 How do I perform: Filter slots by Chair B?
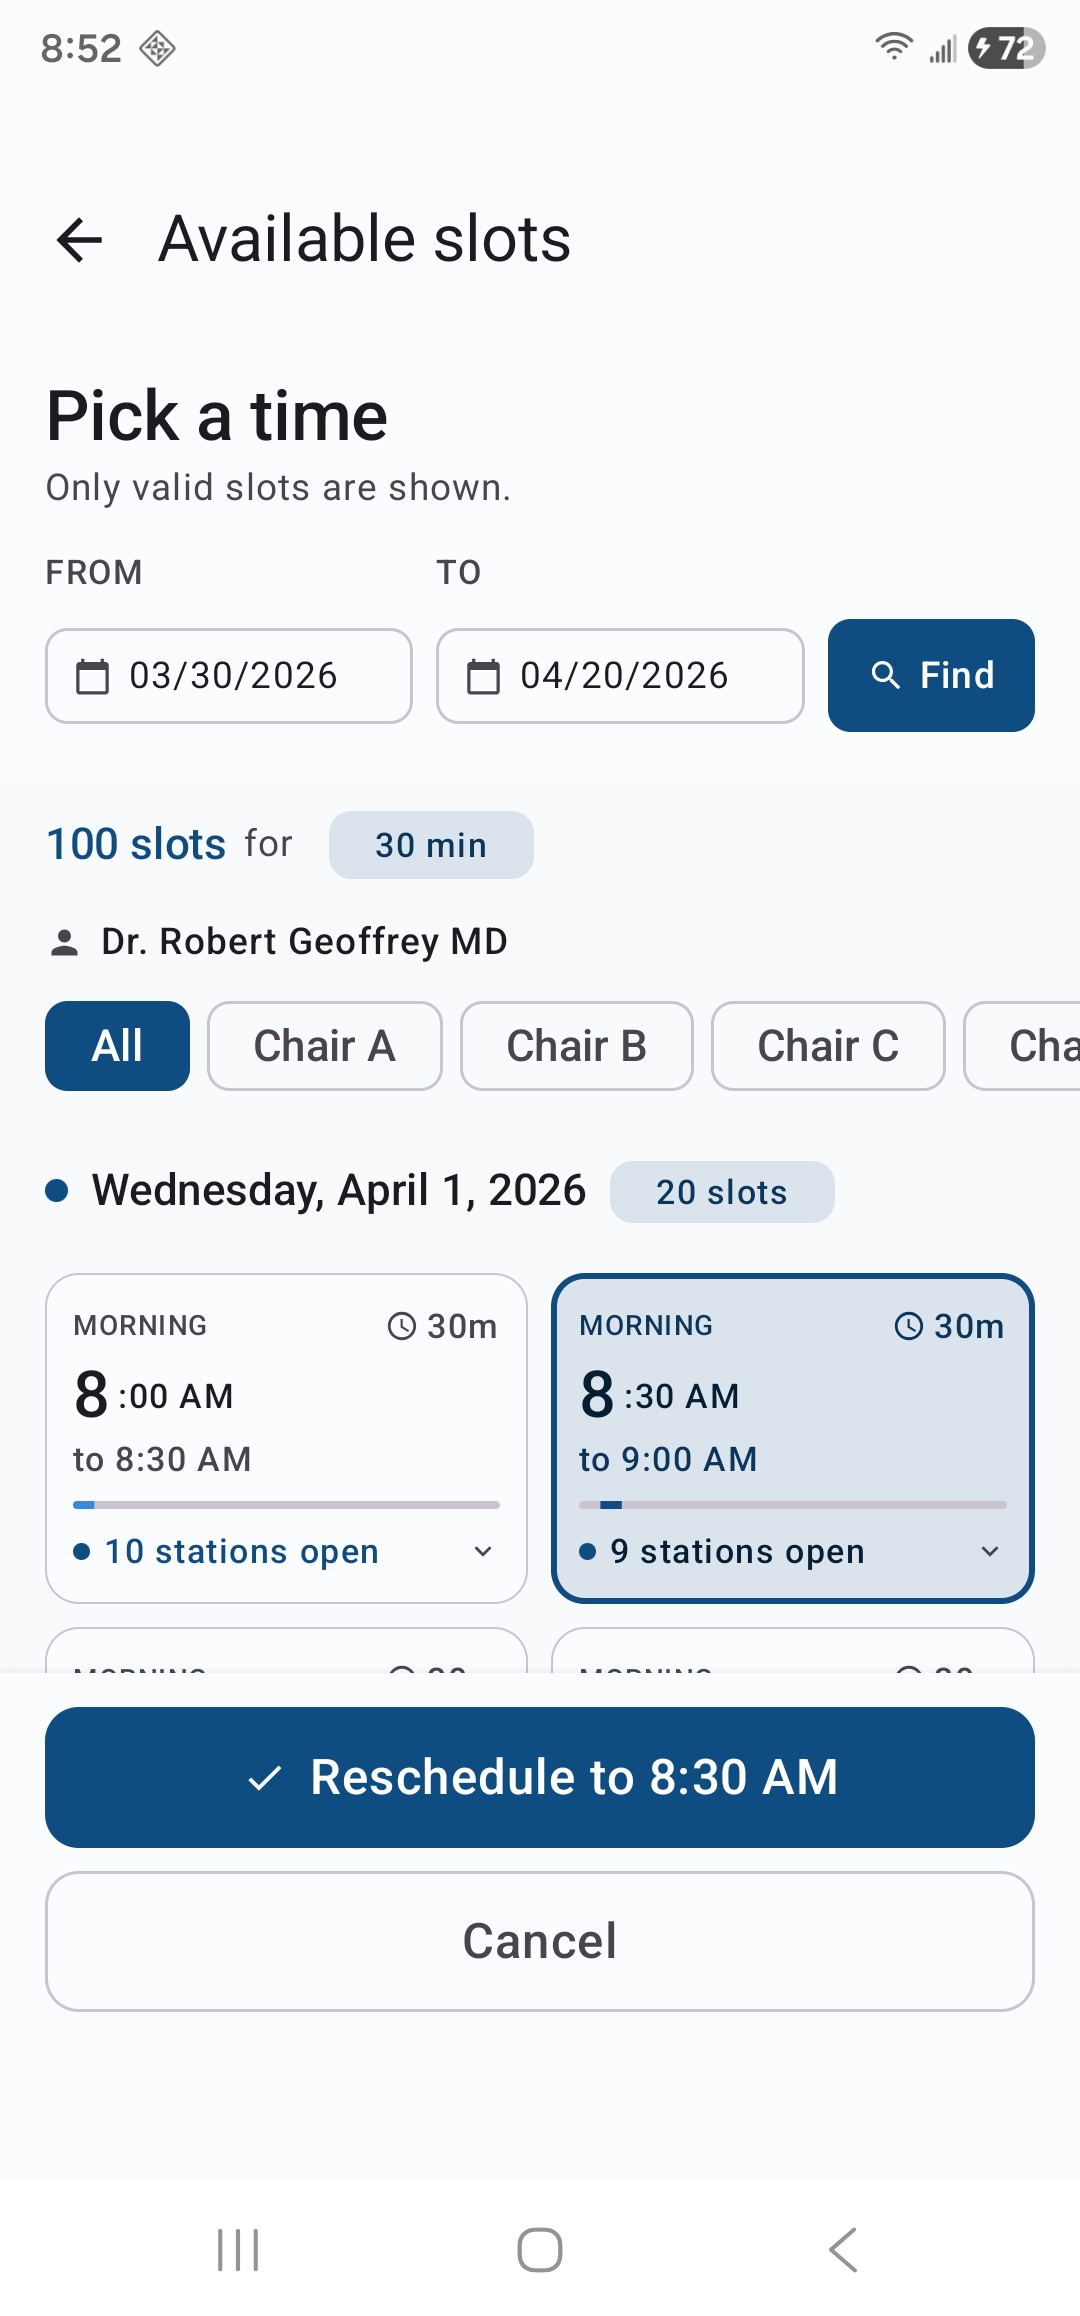[577, 1046]
